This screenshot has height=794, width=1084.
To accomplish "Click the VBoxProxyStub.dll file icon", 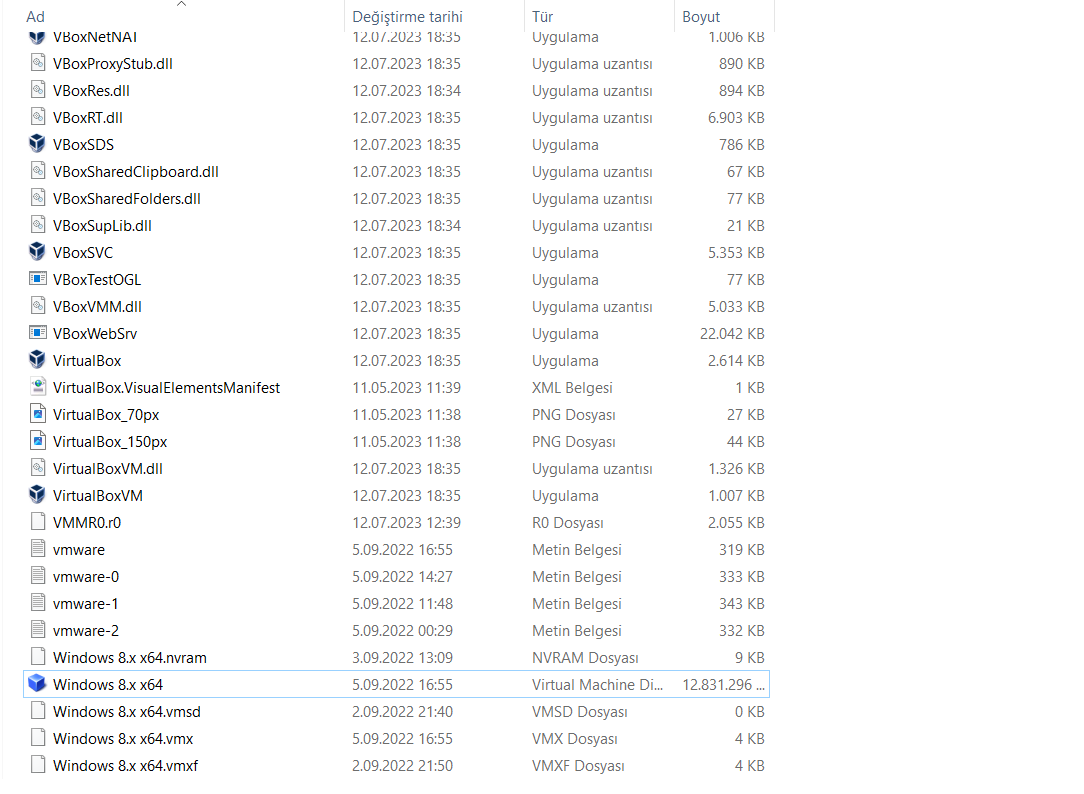I will [38, 63].
